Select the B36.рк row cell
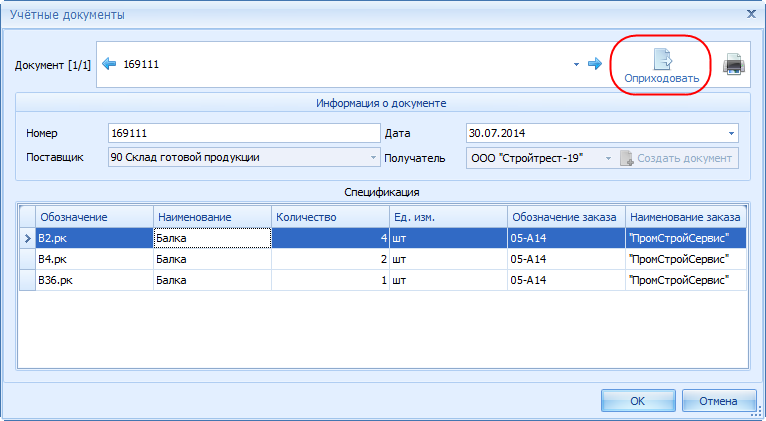 [x=94, y=280]
